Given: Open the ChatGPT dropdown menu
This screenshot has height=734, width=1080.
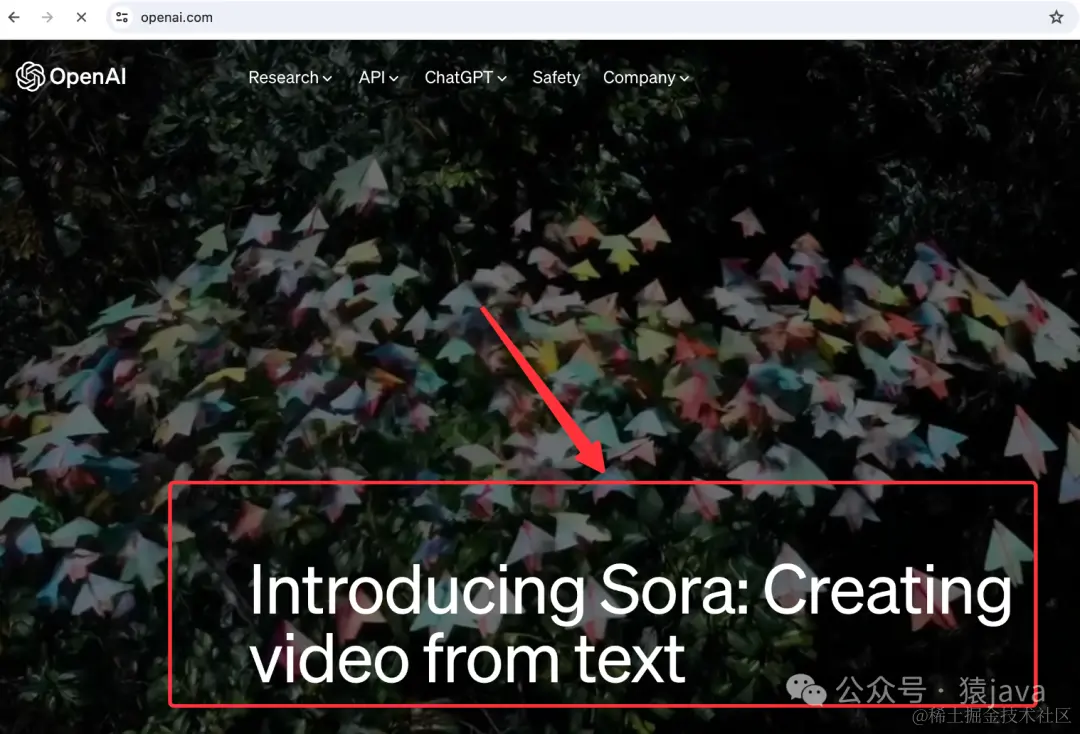Looking at the screenshot, I should point(465,77).
